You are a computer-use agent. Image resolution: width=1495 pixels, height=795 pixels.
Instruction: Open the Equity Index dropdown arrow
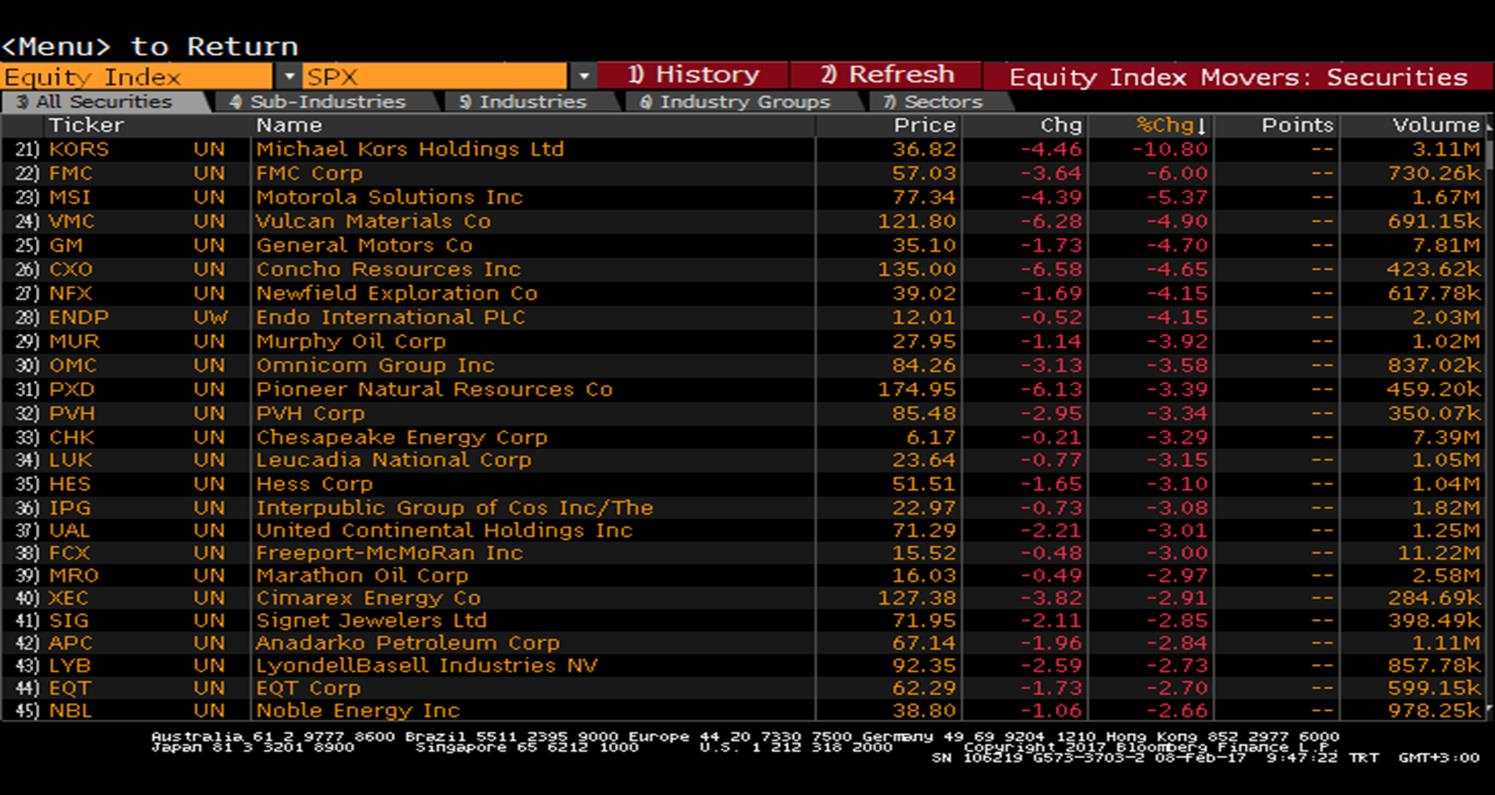click(288, 77)
